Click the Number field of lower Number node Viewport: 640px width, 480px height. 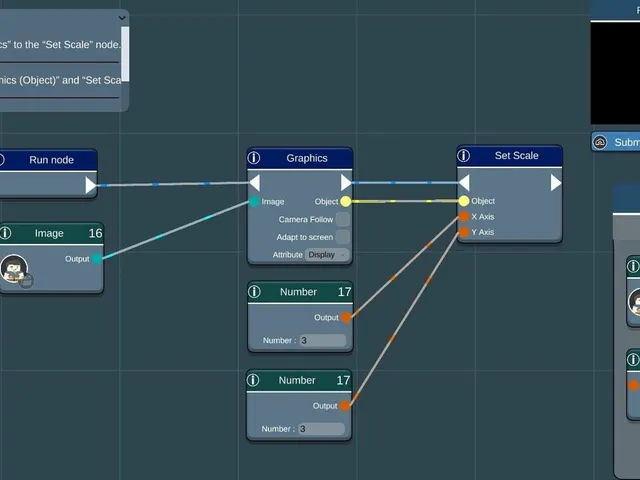[x=321, y=429]
